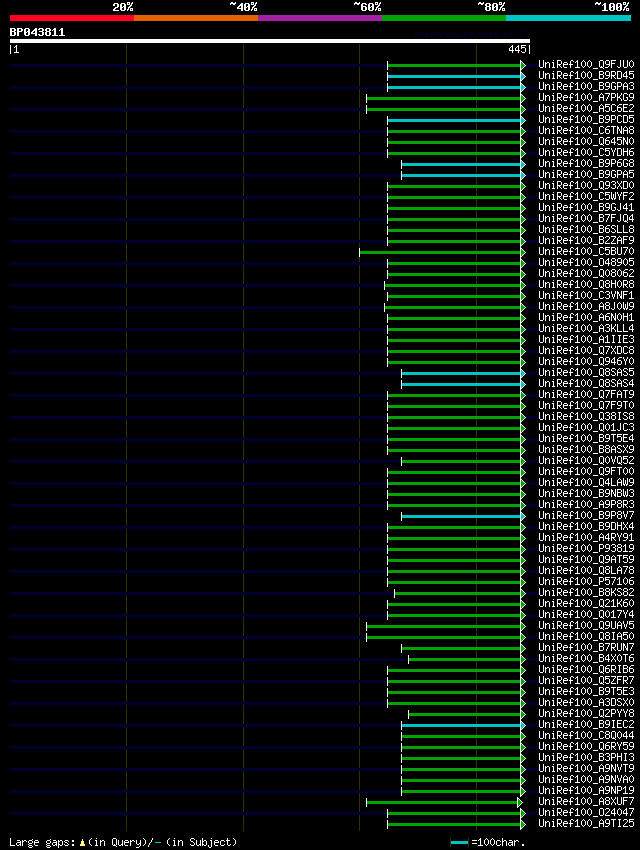
Task: Click the cyan 100char scale marker
Action: (x=459, y=842)
